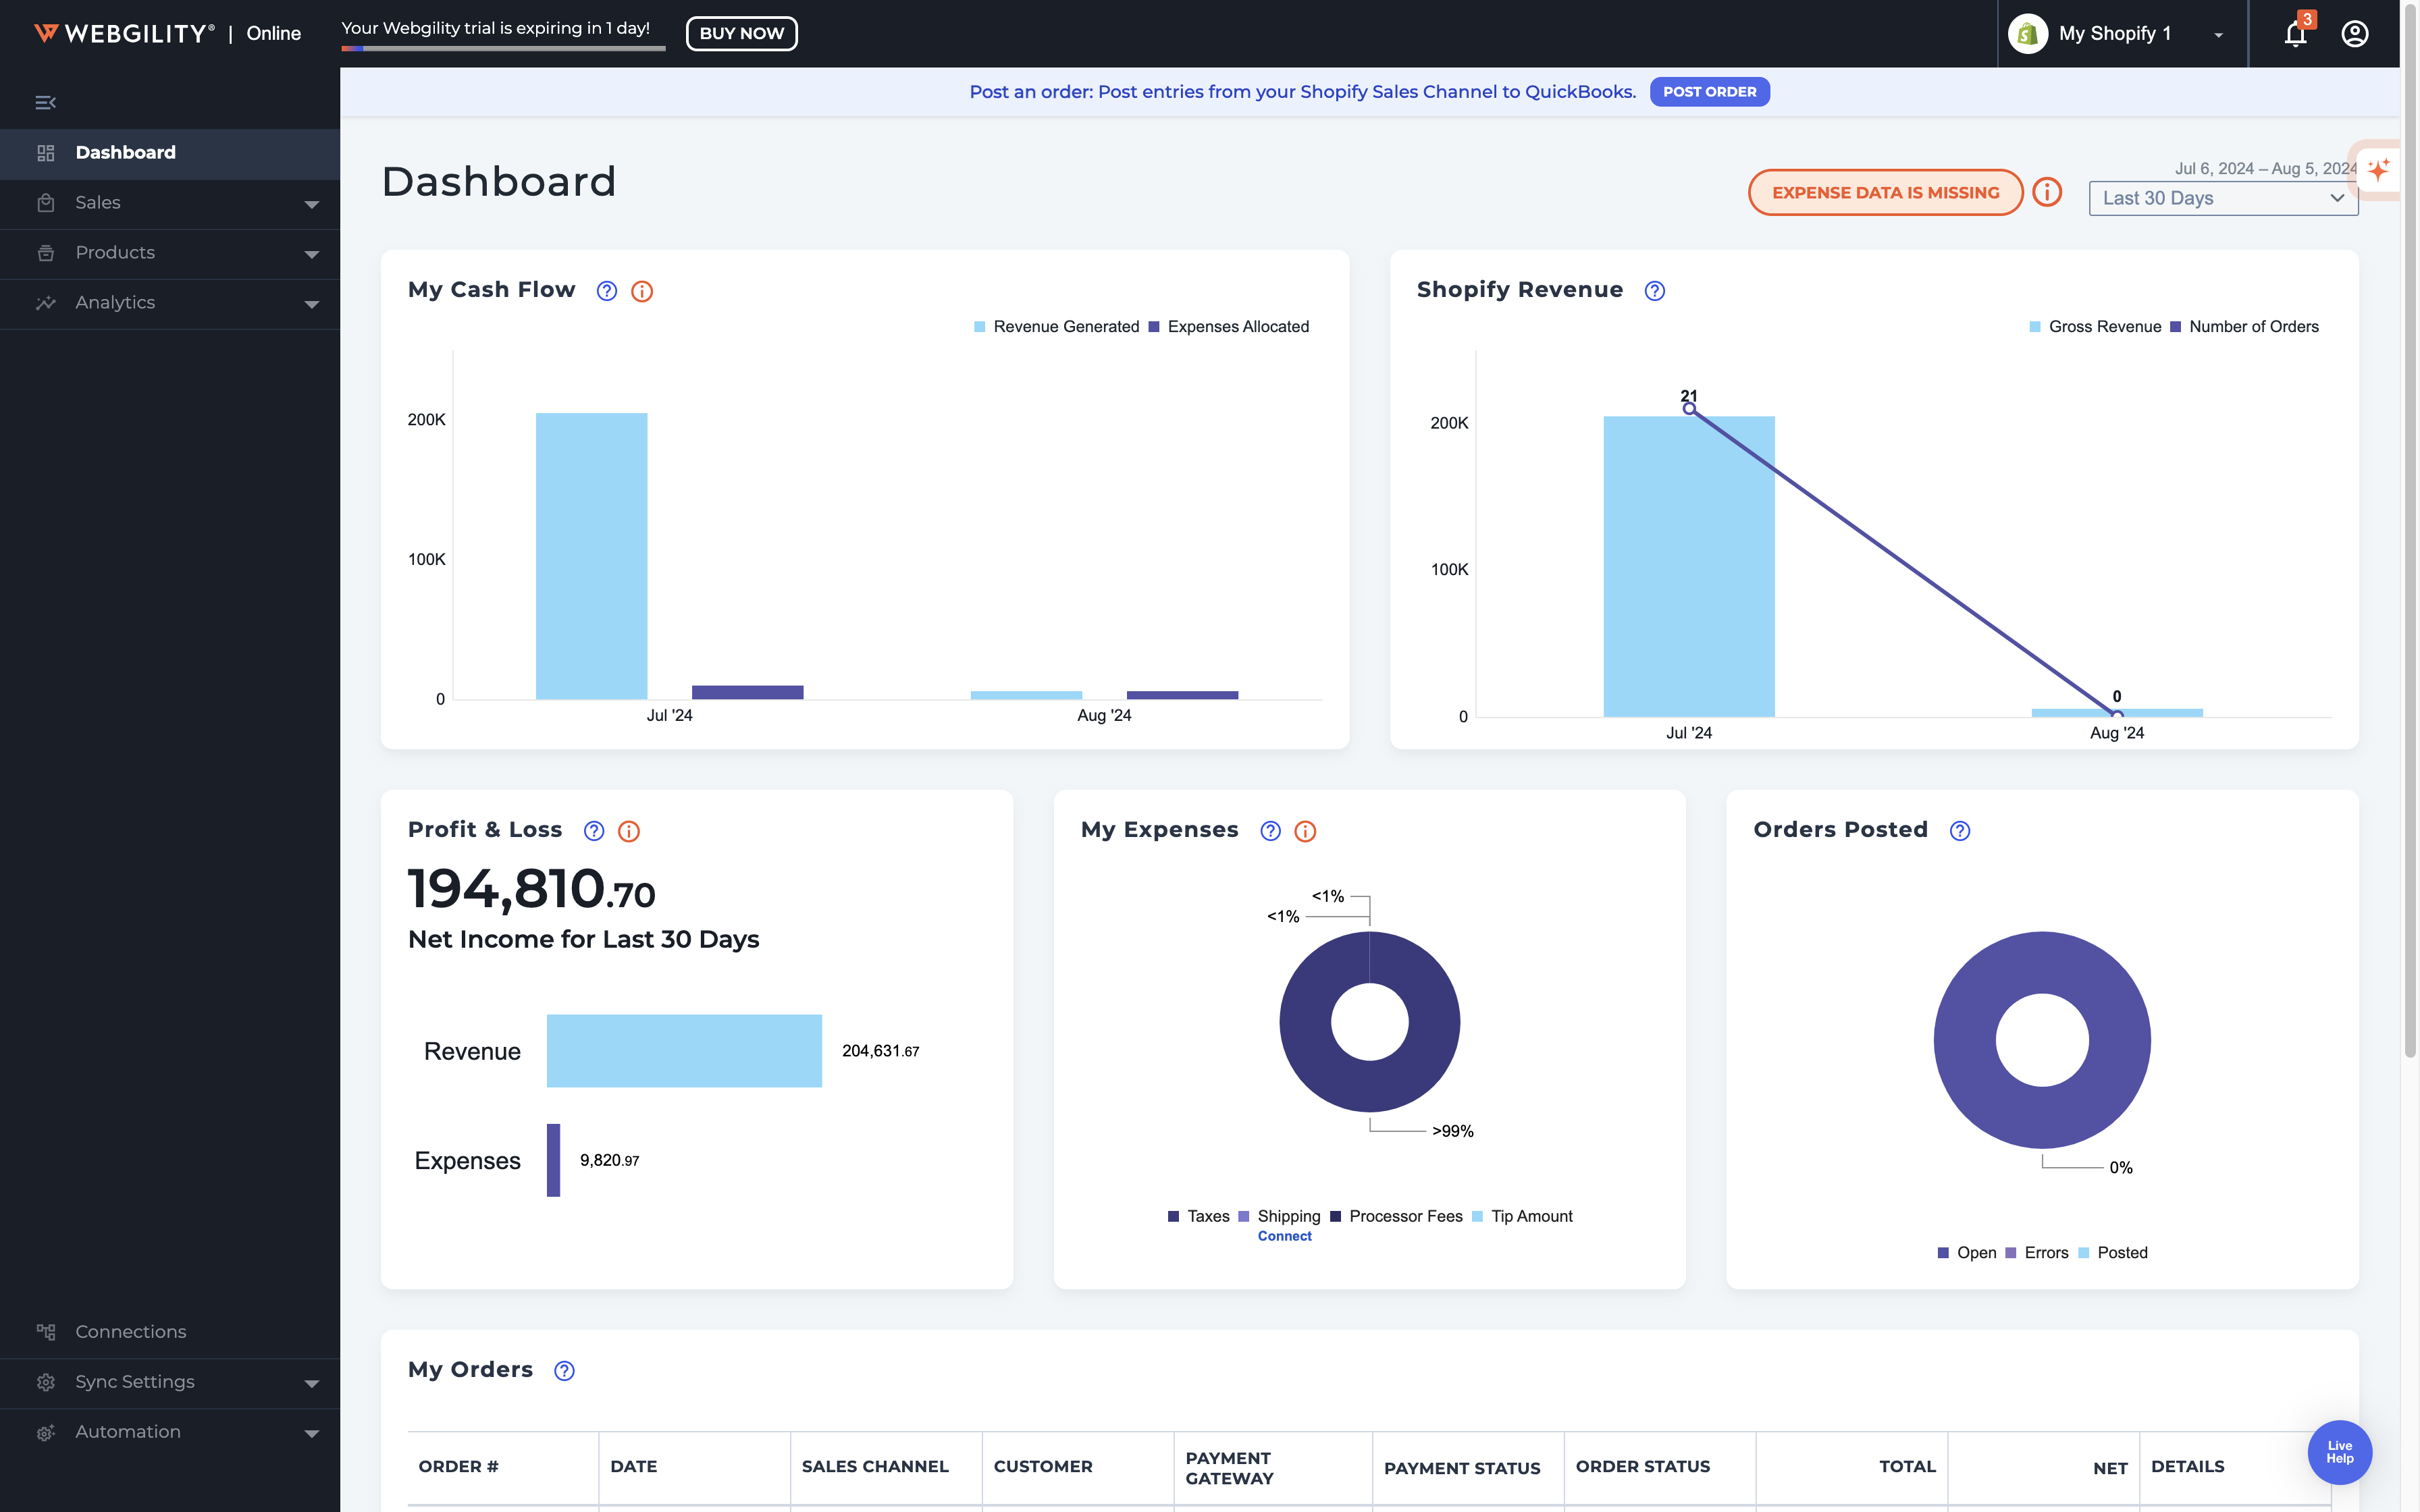This screenshot has height=1512, width=2420.
Task: Open the notifications bell
Action: [x=2295, y=34]
